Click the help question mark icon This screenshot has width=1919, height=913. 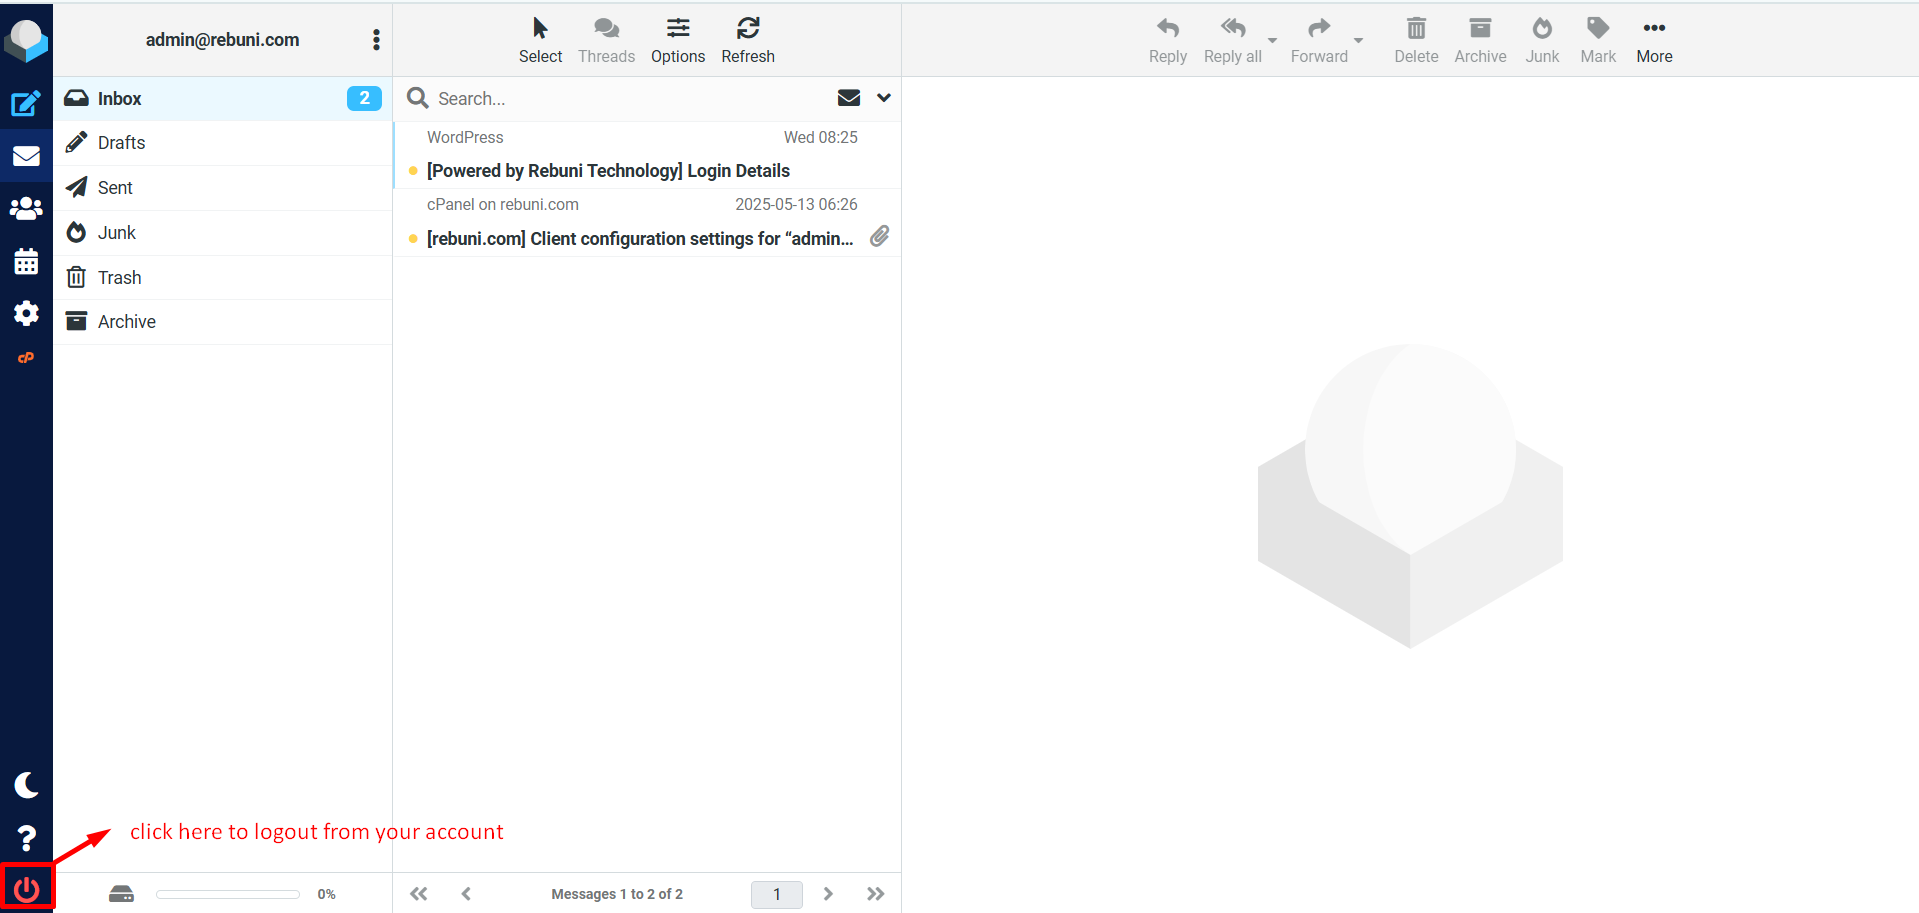pos(26,838)
